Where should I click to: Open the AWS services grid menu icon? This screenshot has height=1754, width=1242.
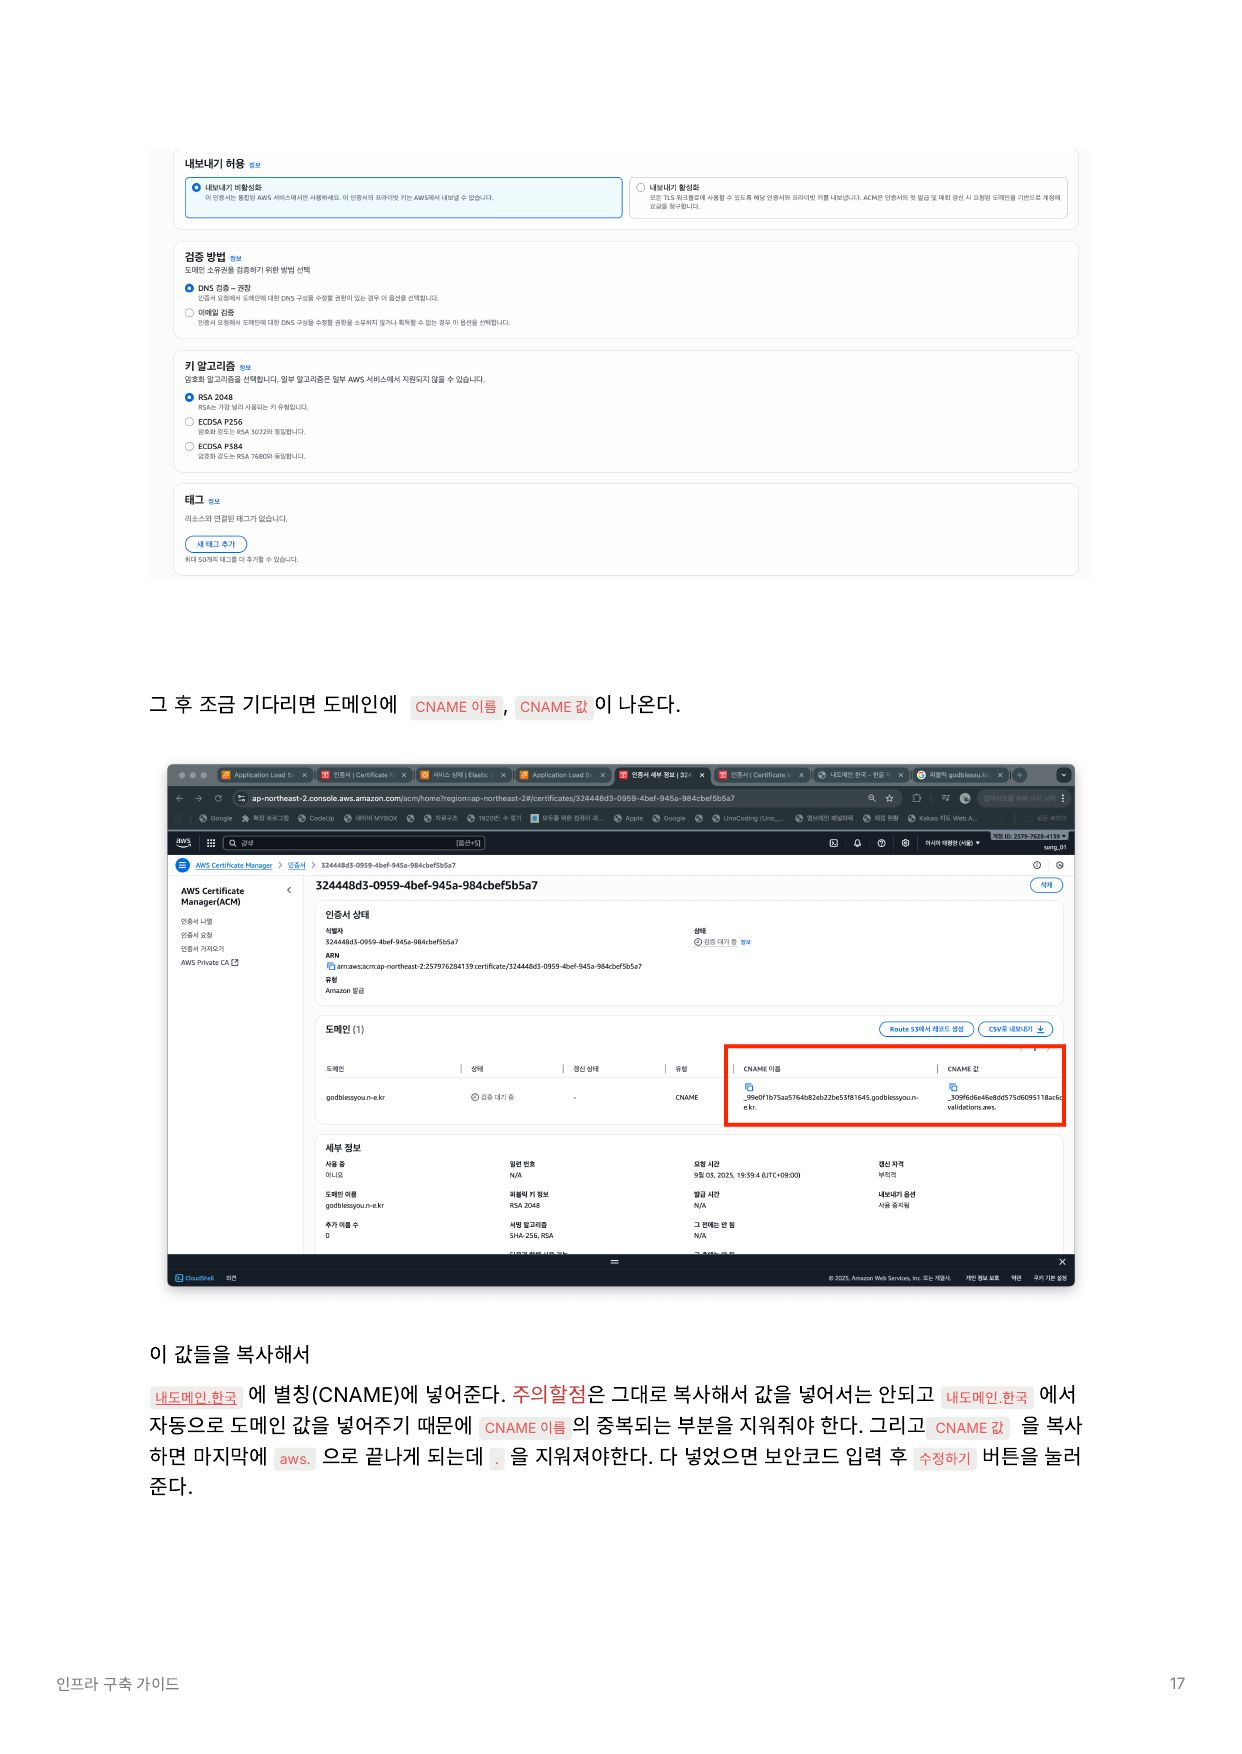211,843
